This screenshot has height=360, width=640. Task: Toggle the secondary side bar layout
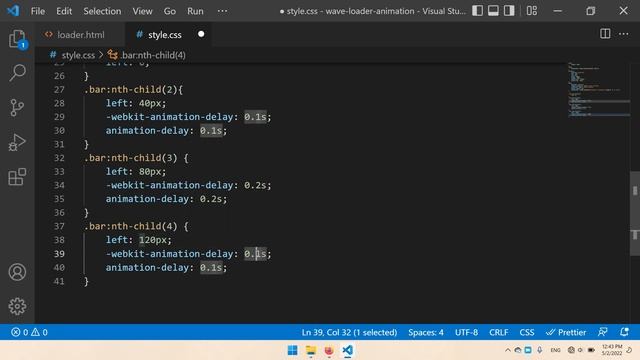click(509, 11)
